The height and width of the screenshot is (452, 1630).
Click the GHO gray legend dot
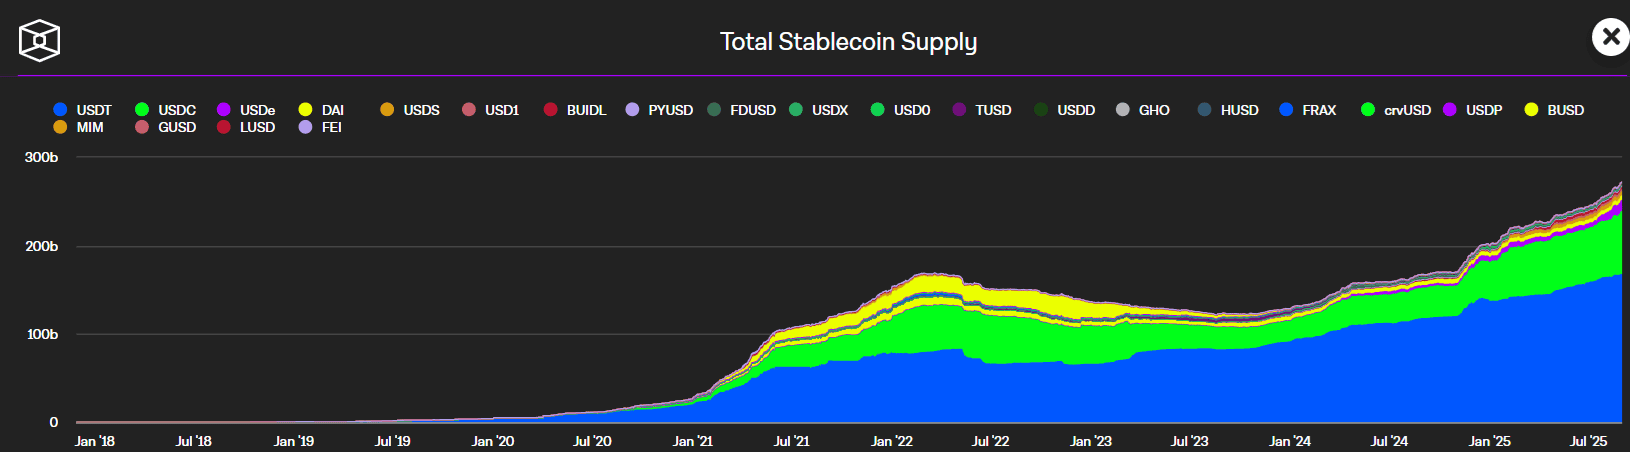(1123, 110)
